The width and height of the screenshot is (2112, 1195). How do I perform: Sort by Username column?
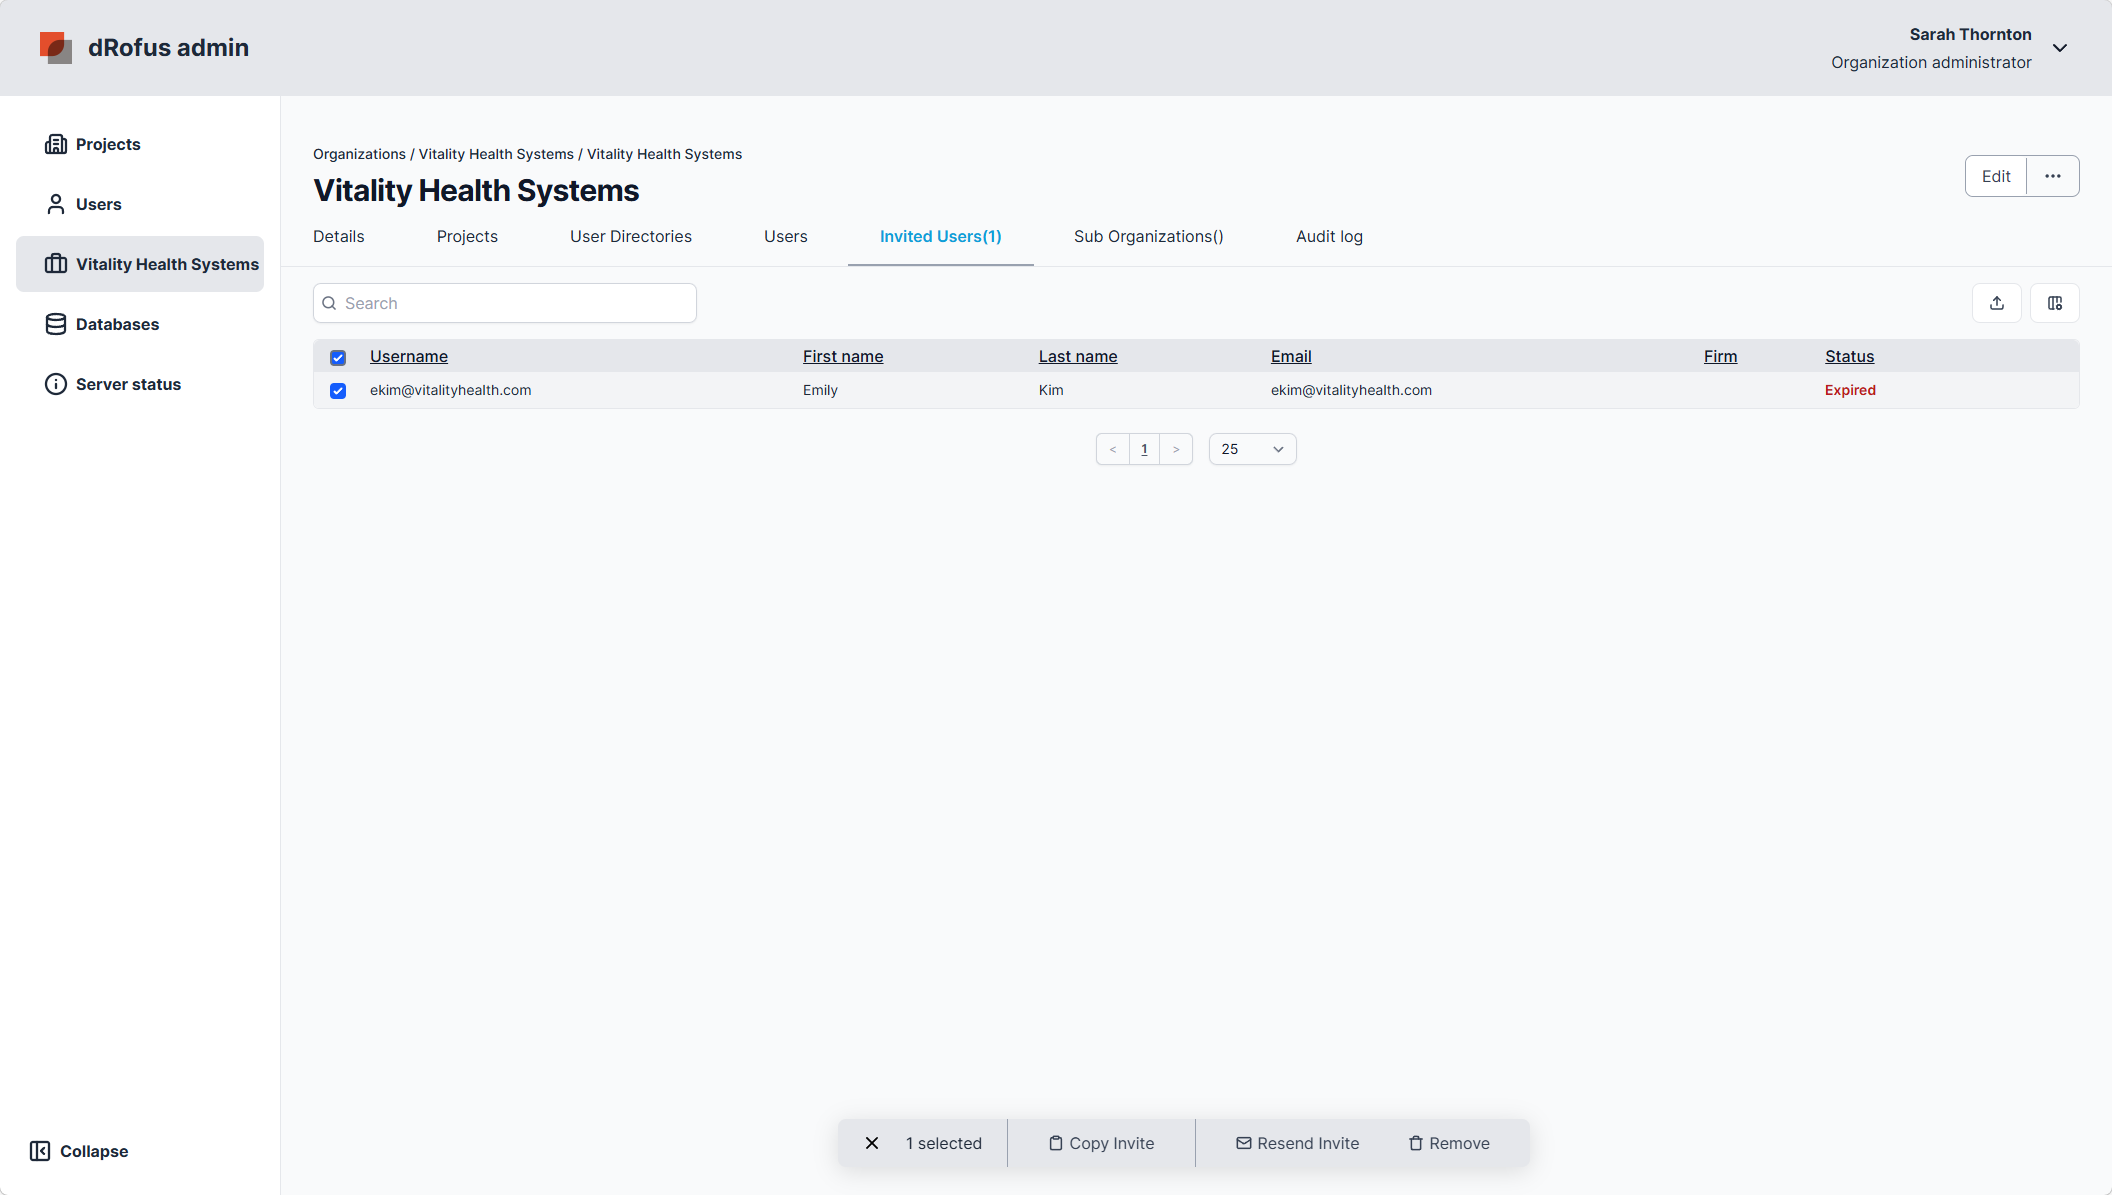pos(409,356)
